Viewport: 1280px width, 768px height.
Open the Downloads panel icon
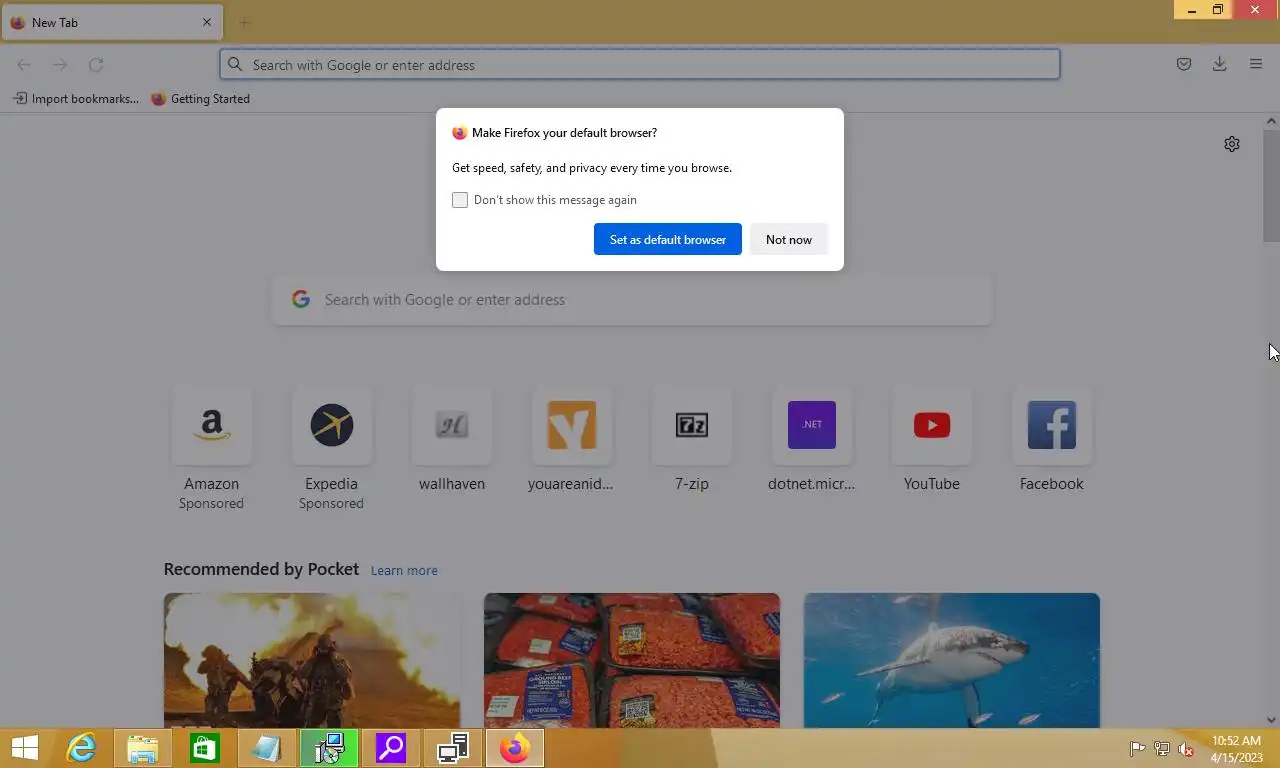(x=1220, y=65)
